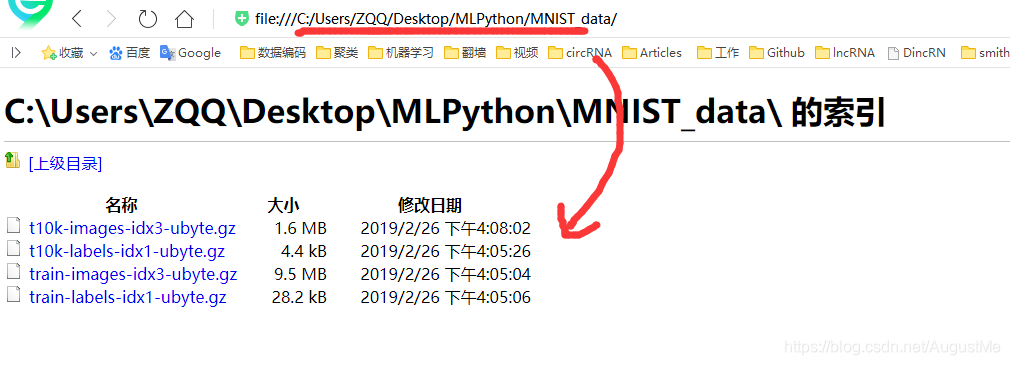Click the 修改日期 column header
1010x365 pixels.
[430, 206]
